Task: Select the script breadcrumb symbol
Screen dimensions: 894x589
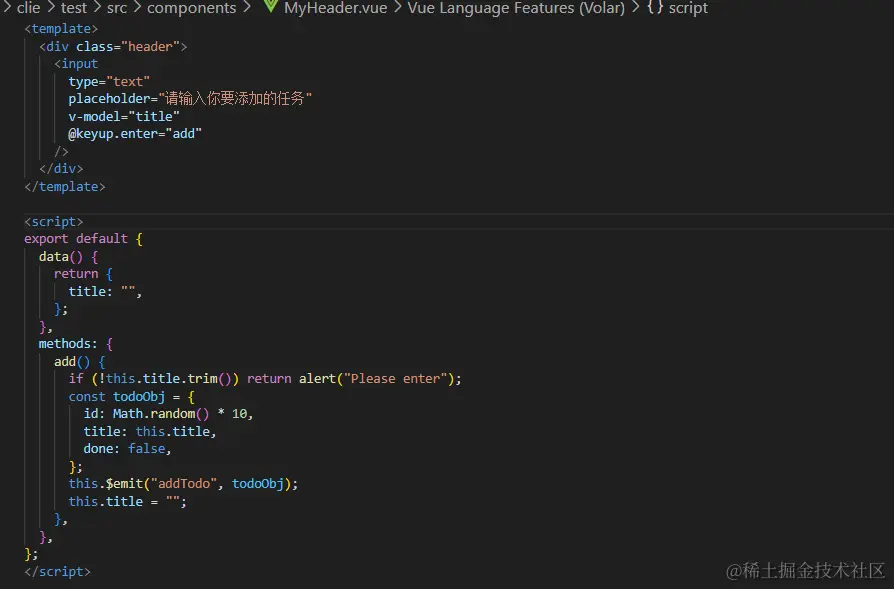Action: tap(688, 8)
